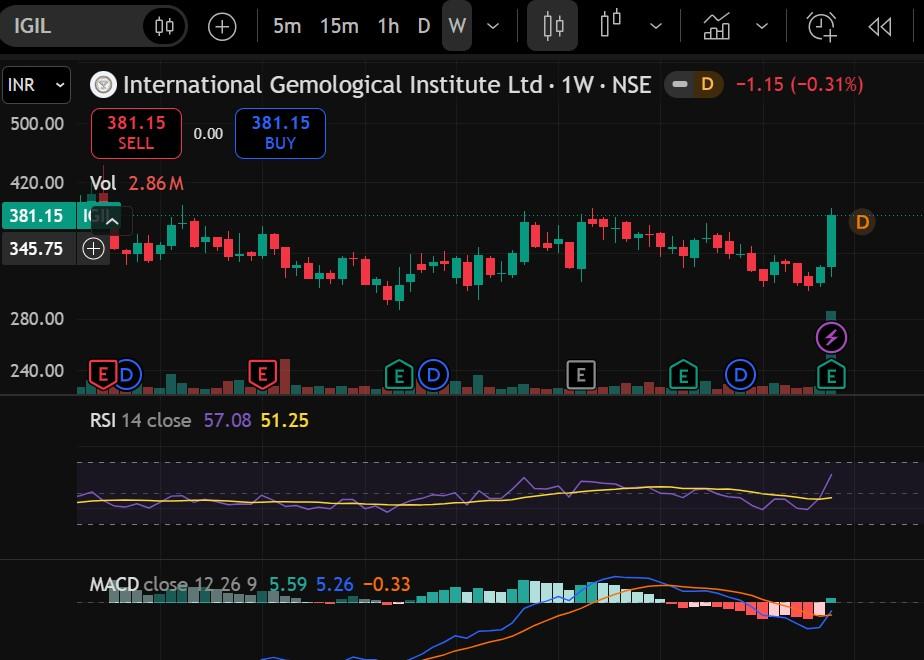924x660 pixels.
Task: Expand the time interval chevron after W
Action: (x=493, y=27)
